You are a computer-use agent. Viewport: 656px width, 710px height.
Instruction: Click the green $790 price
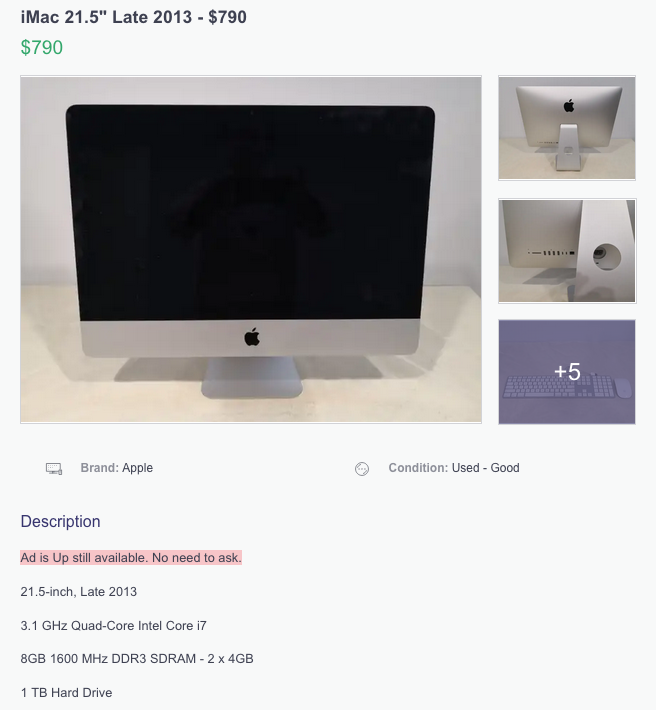(42, 48)
